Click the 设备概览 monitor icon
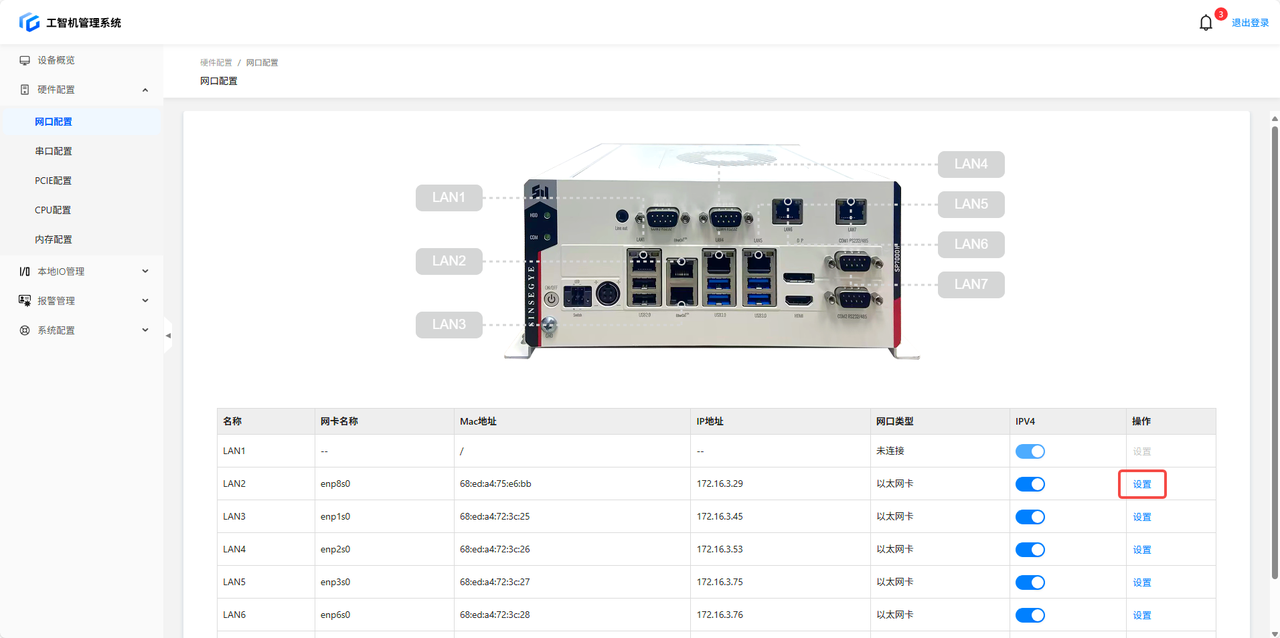The width and height of the screenshot is (1280, 638). [x=25, y=61]
